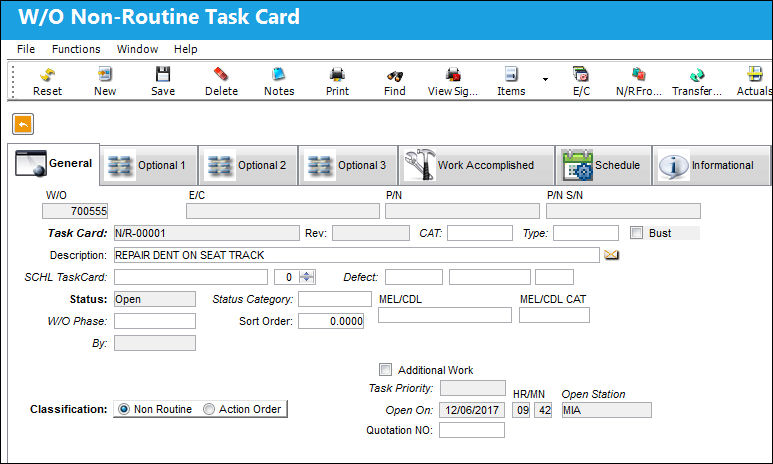Viewport: 773px width, 464px height.
Task: Click the Rev input field
Action: pyautogui.click(x=371, y=233)
